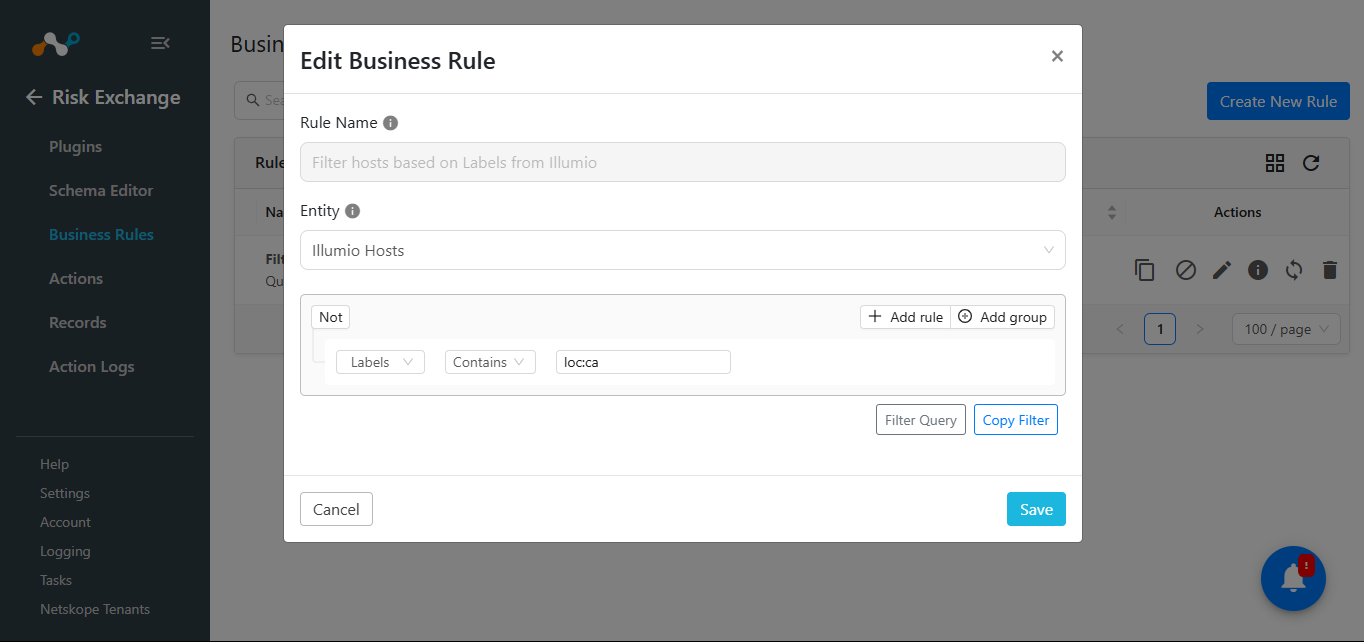Viewport: 1364px width, 642px height.
Task: Click the Add rule button
Action: pyautogui.click(x=905, y=317)
